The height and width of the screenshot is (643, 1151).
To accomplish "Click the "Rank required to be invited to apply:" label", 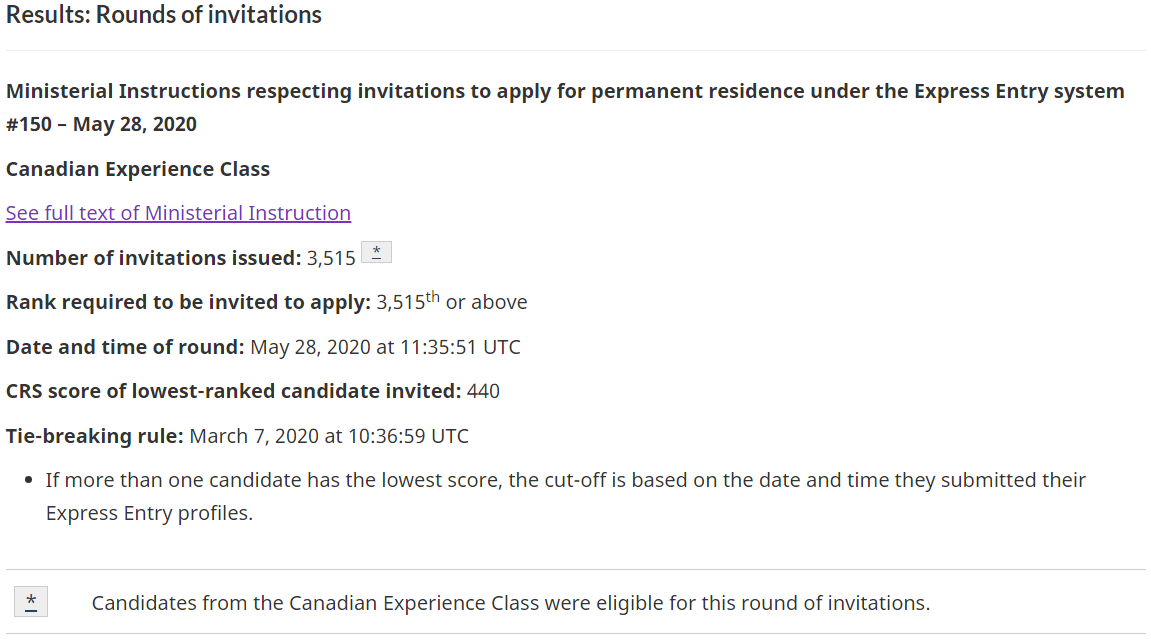I will pos(188,302).
